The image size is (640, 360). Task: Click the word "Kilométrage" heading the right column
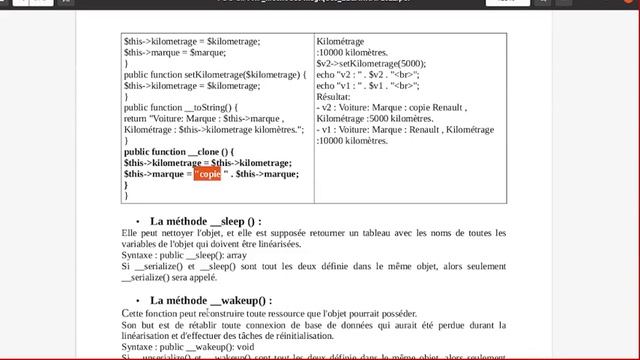pos(340,42)
